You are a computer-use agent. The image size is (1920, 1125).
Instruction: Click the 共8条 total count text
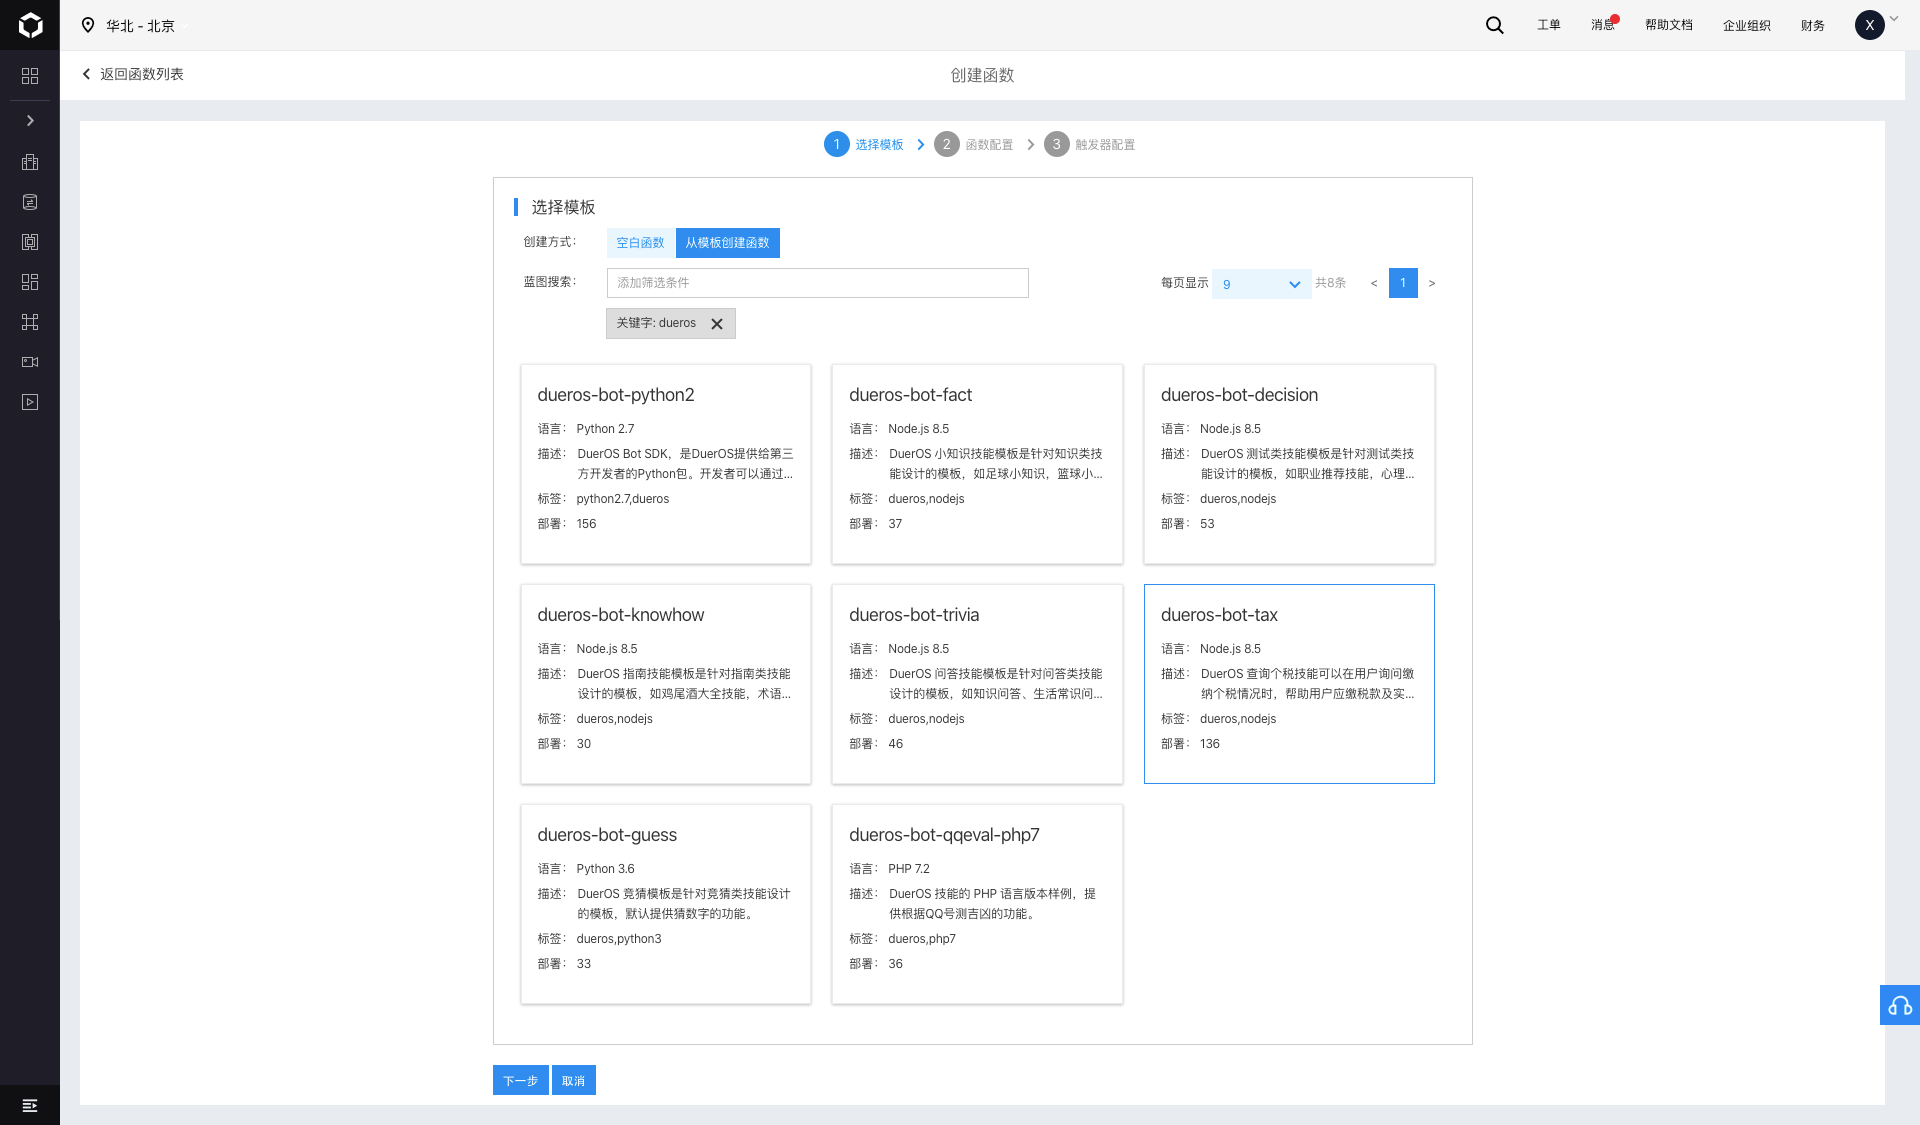coord(1330,283)
